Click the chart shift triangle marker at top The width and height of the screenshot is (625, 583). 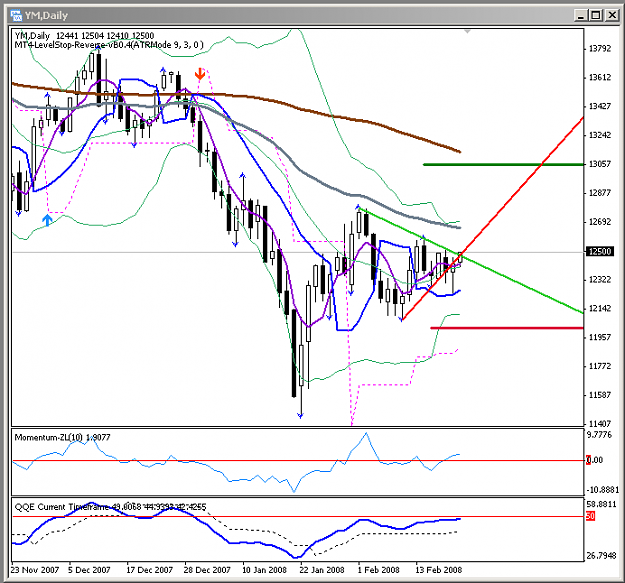pyautogui.click(x=467, y=31)
